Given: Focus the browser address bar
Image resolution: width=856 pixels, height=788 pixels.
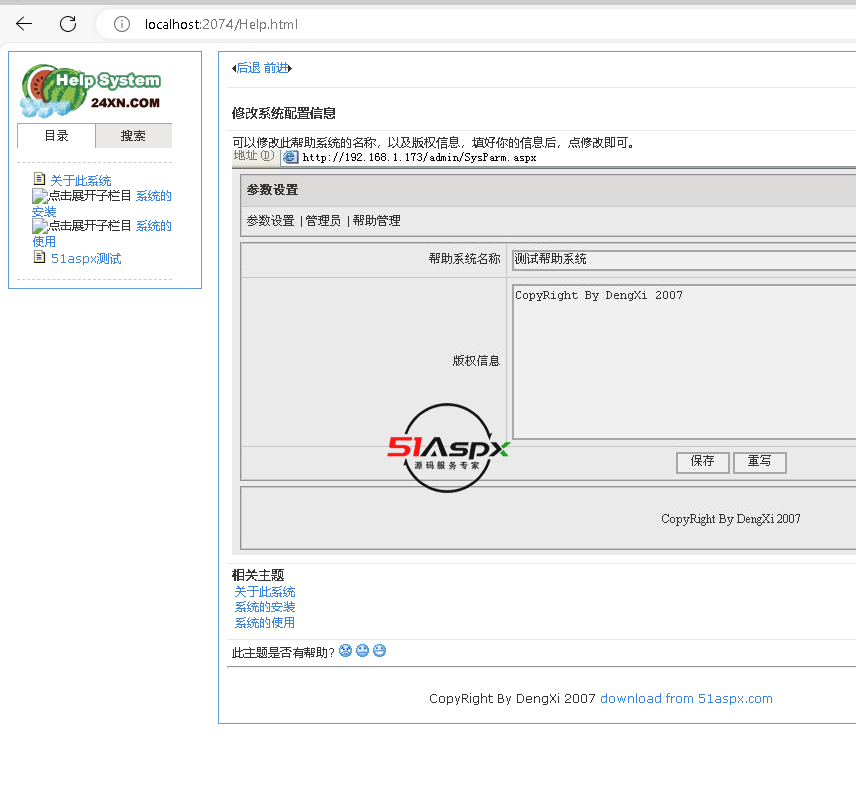Looking at the screenshot, I should point(450,24).
